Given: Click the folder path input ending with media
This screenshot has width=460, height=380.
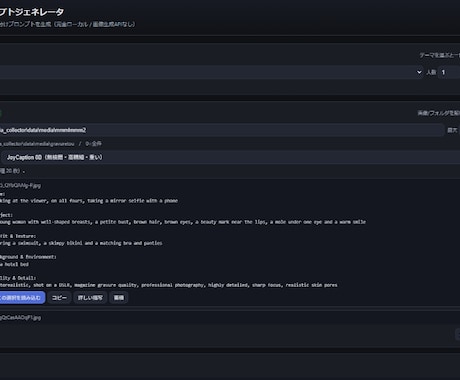Looking at the screenshot, I should pos(221,130).
